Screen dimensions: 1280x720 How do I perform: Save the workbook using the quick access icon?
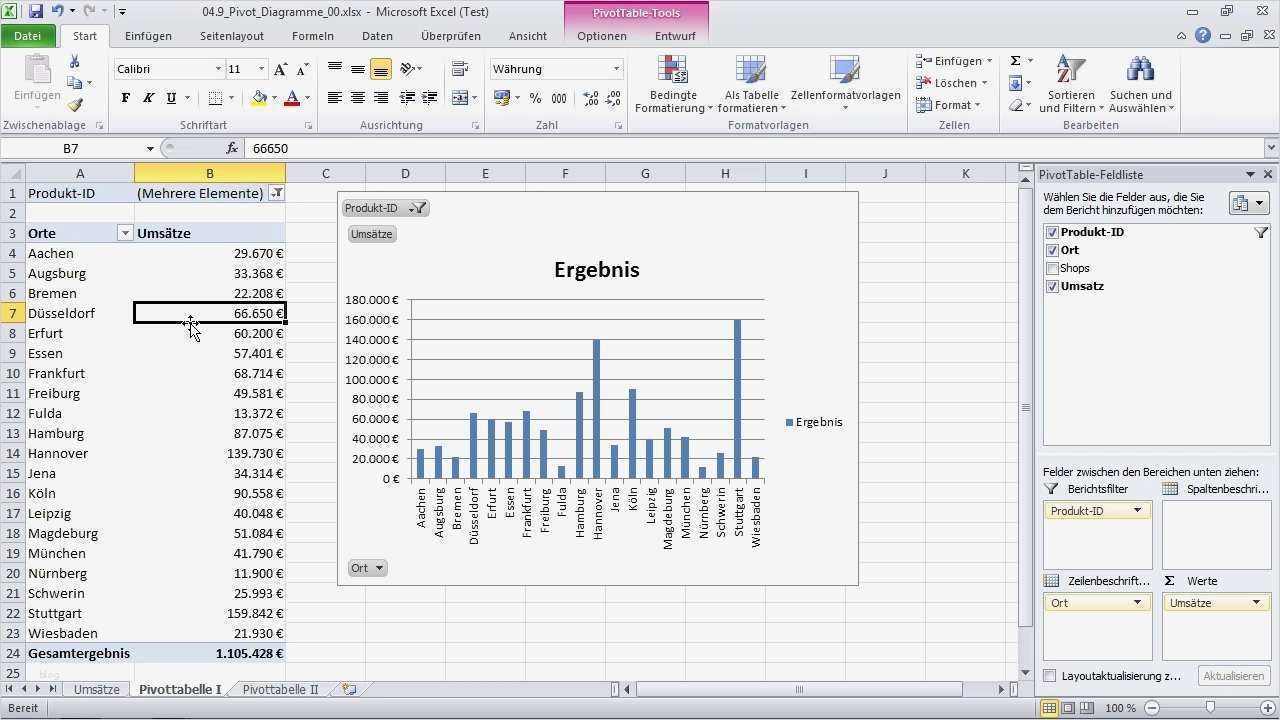(36, 11)
